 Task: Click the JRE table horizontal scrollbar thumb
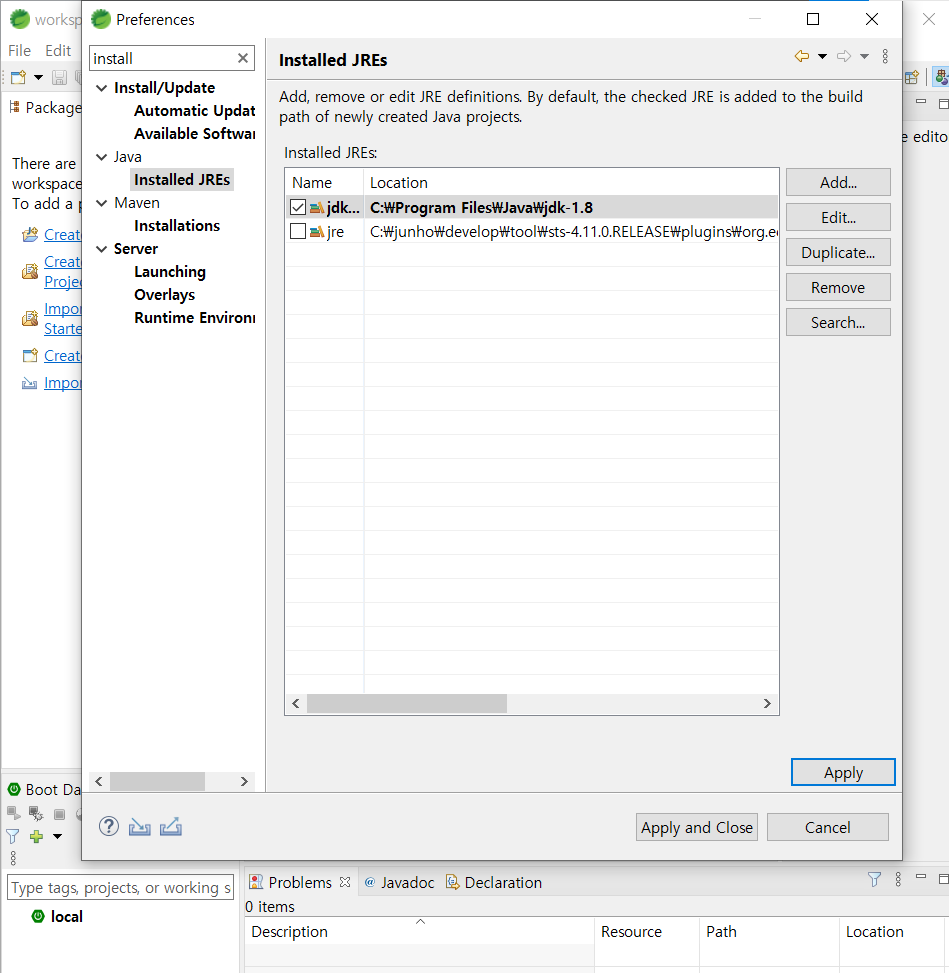coord(407,703)
